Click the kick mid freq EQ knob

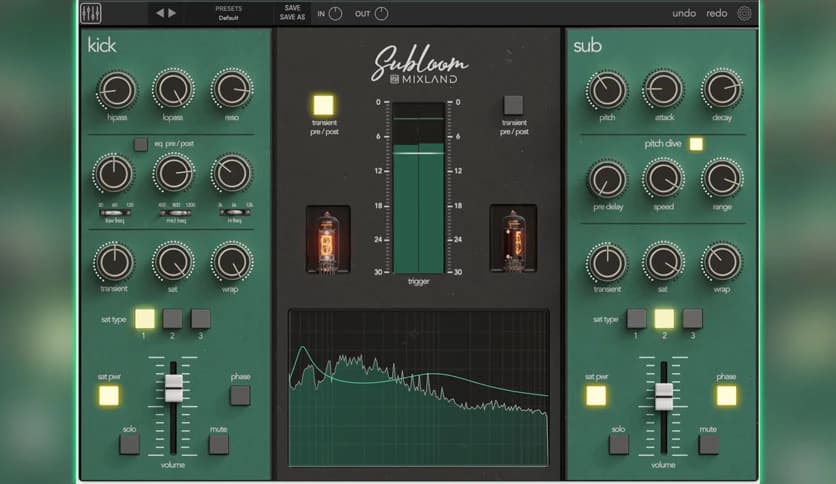(x=173, y=173)
